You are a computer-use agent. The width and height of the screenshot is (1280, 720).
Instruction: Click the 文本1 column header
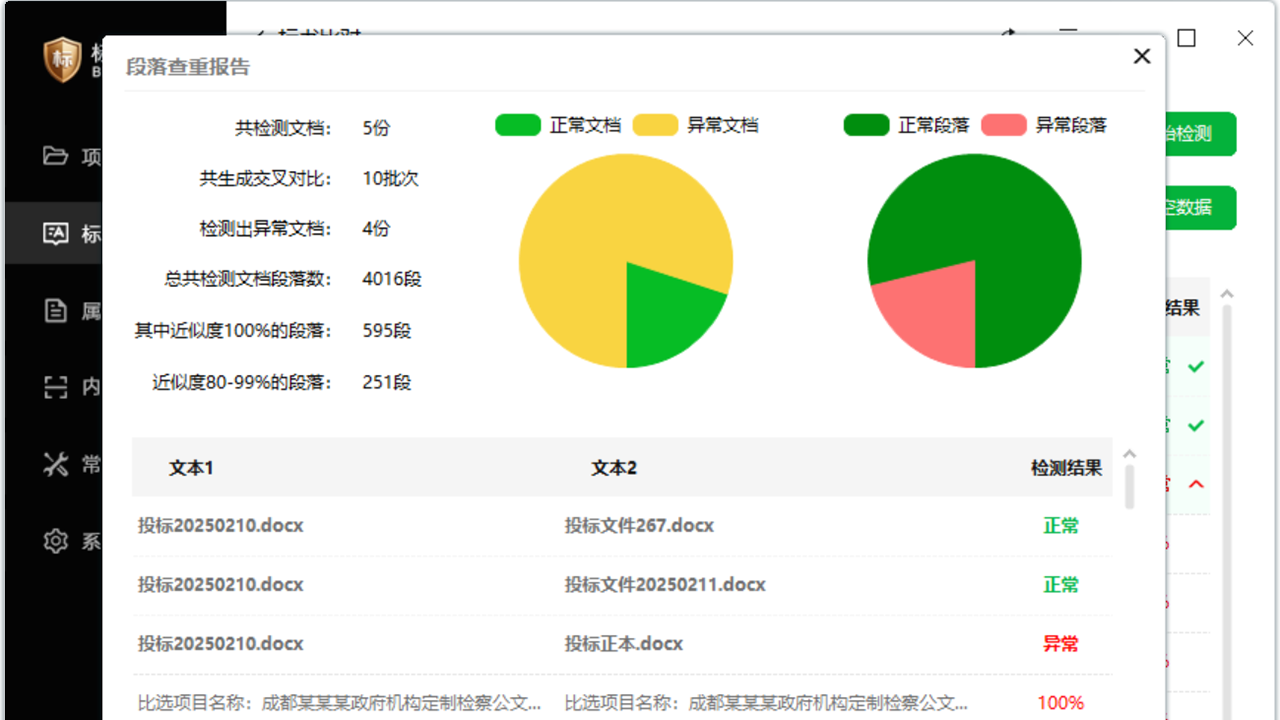tap(190, 467)
